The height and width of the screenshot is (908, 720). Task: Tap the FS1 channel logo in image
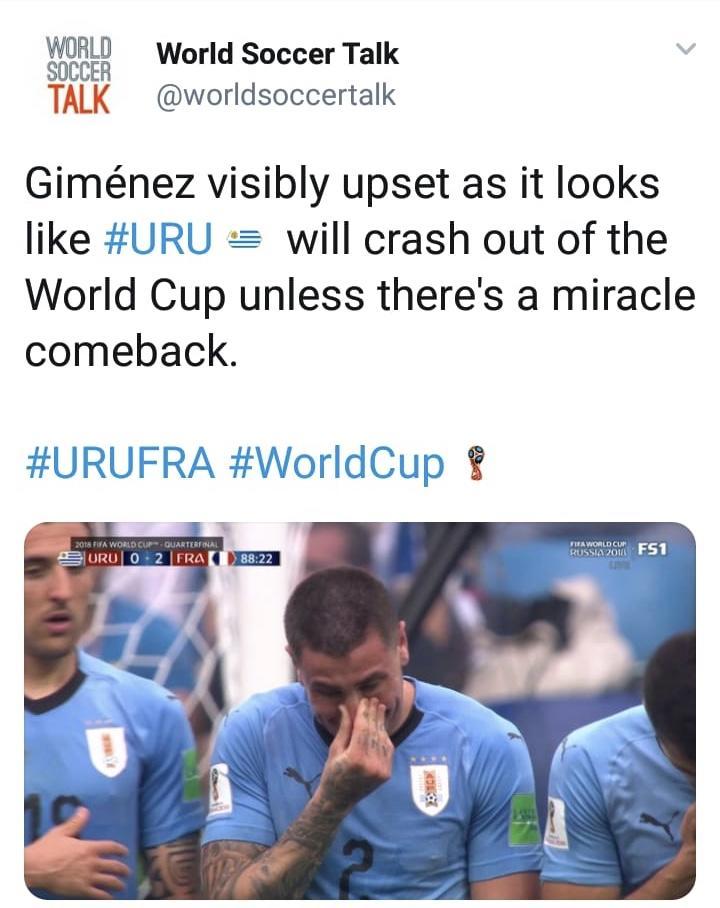pyautogui.click(x=652, y=548)
